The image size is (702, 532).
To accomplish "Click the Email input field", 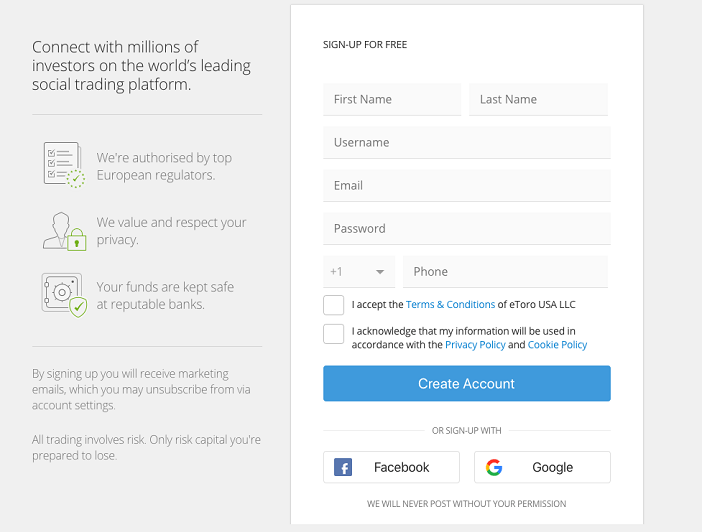I will (466, 186).
